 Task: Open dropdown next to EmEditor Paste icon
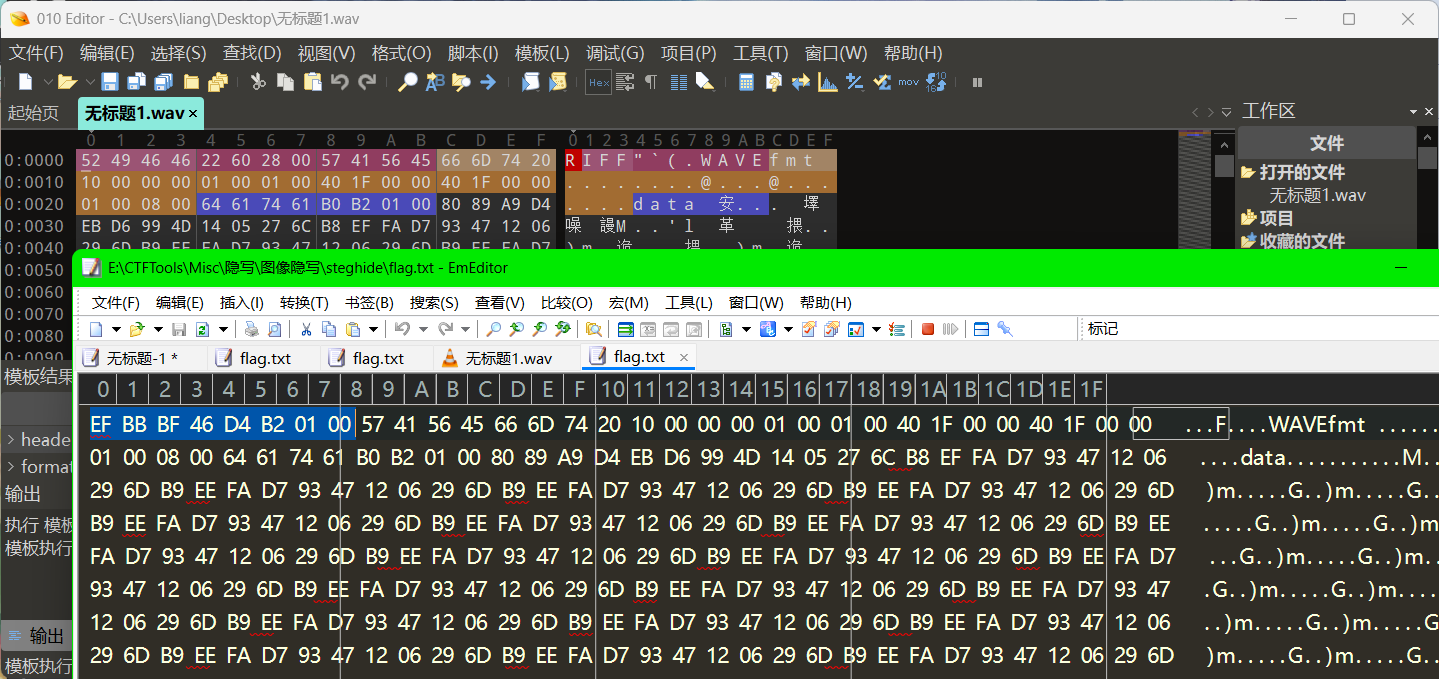coord(373,329)
